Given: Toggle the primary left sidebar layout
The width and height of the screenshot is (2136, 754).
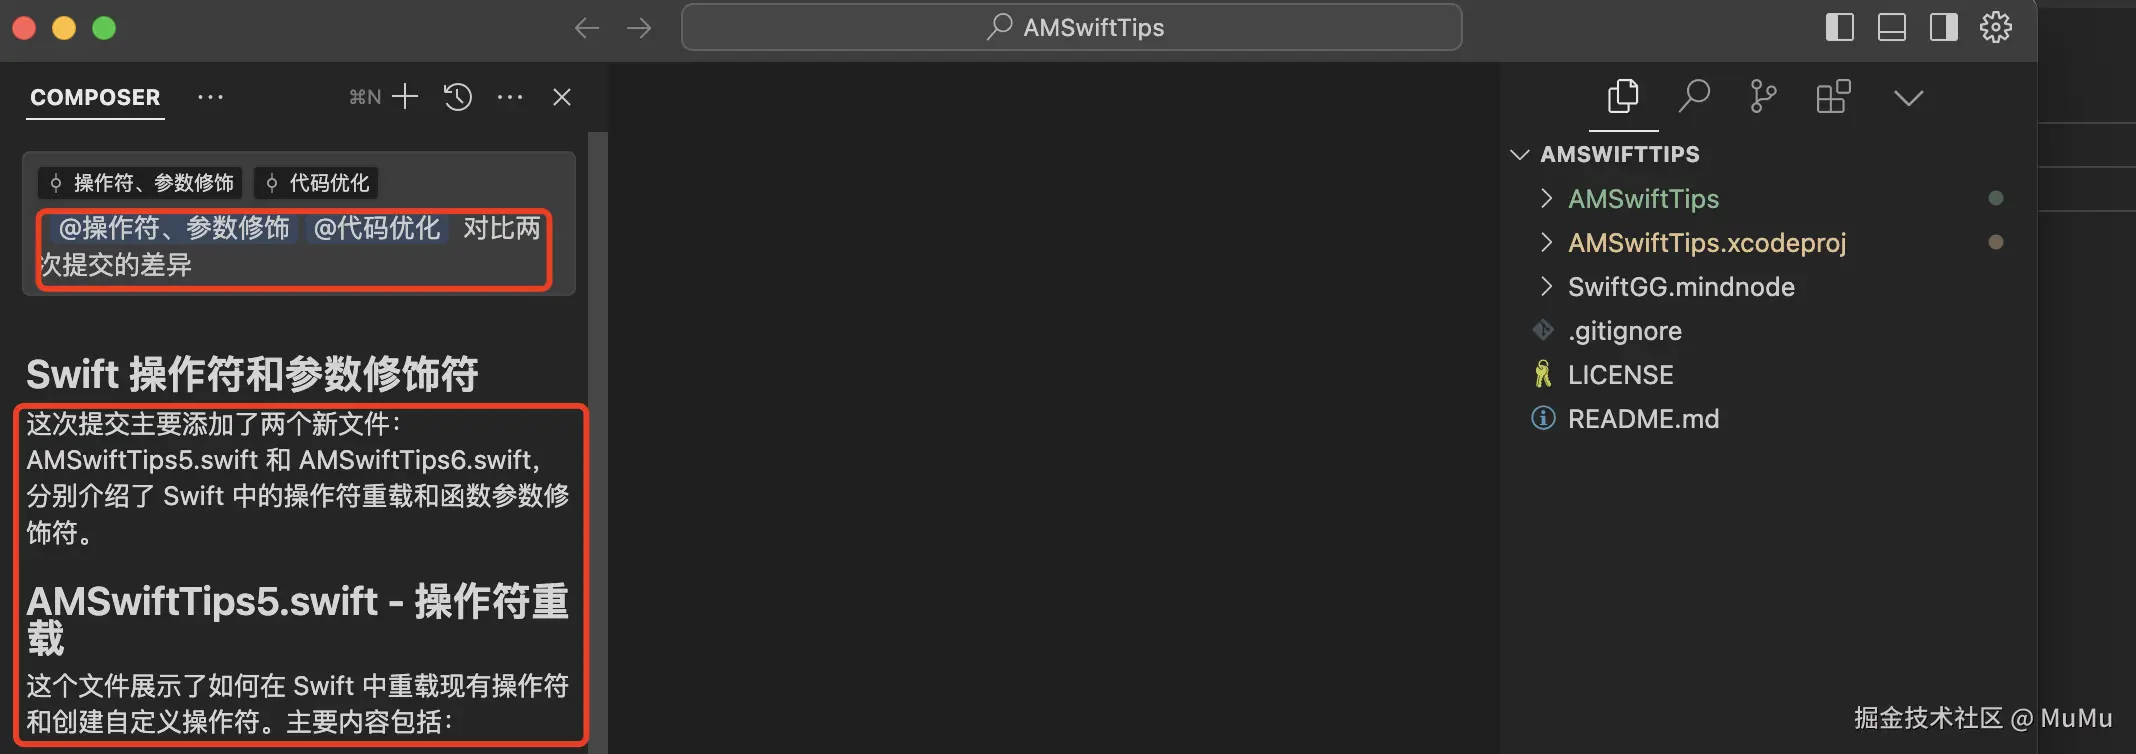Looking at the screenshot, I should coord(1840,27).
